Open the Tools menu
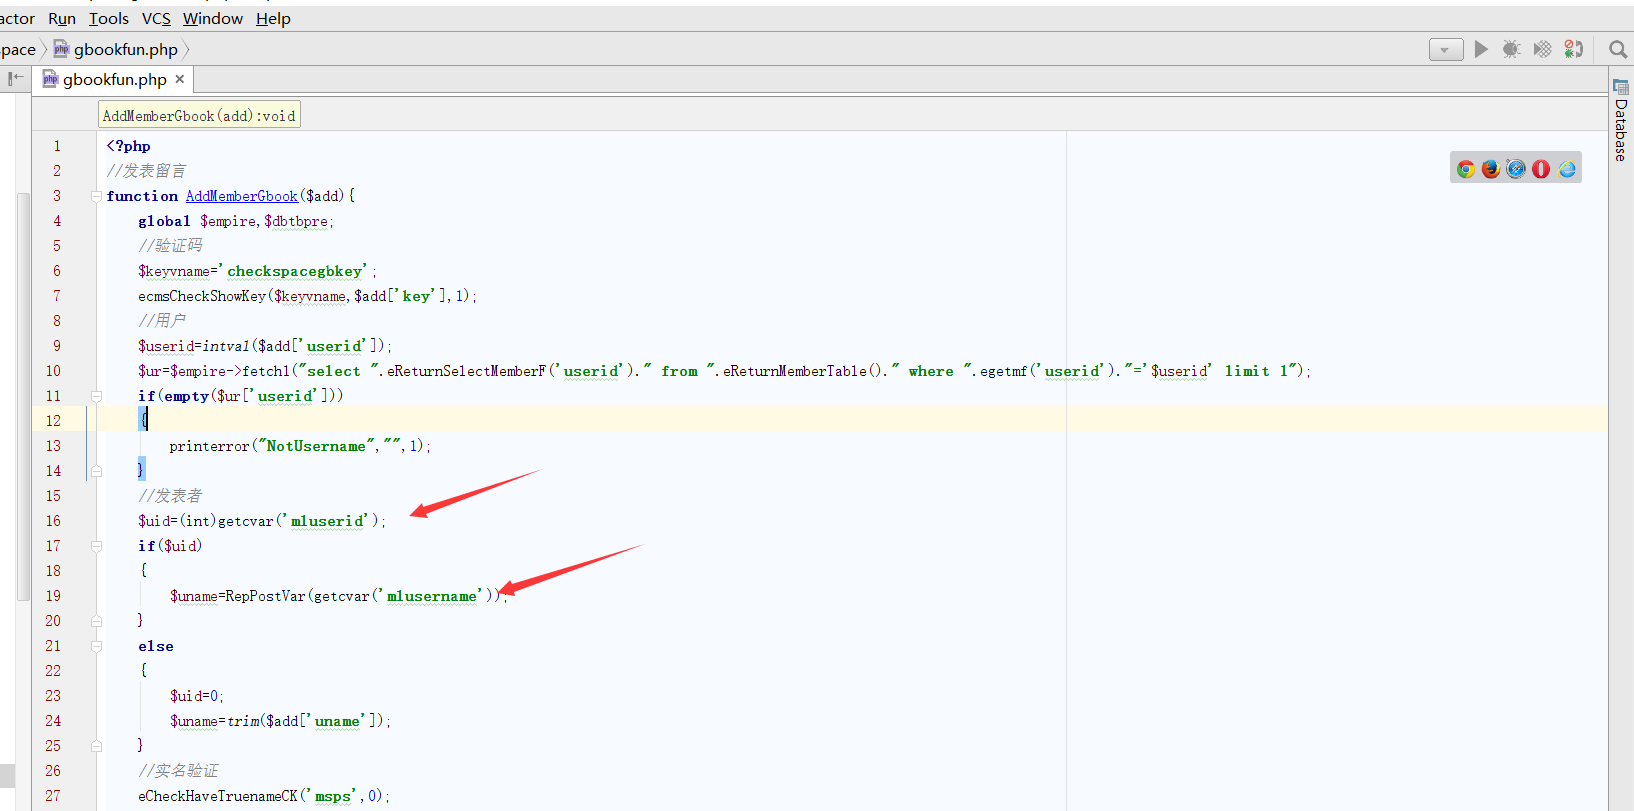This screenshot has height=811, width=1634. pyautogui.click(x=108, y=18)
